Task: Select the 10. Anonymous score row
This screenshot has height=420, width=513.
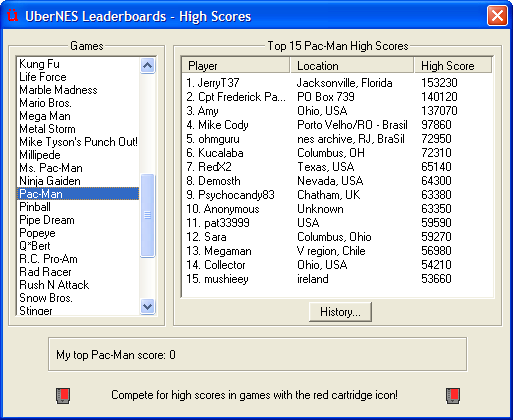Action: click(x=337, y=209)
